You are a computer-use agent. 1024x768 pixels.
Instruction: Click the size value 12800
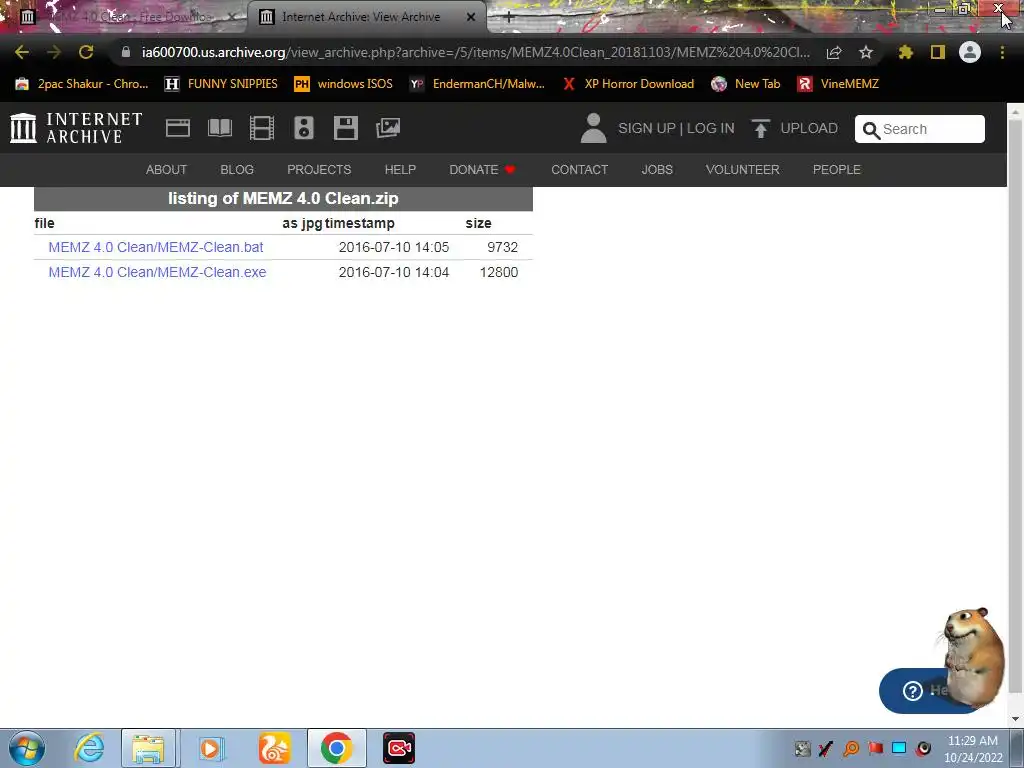tap(499, 272)
